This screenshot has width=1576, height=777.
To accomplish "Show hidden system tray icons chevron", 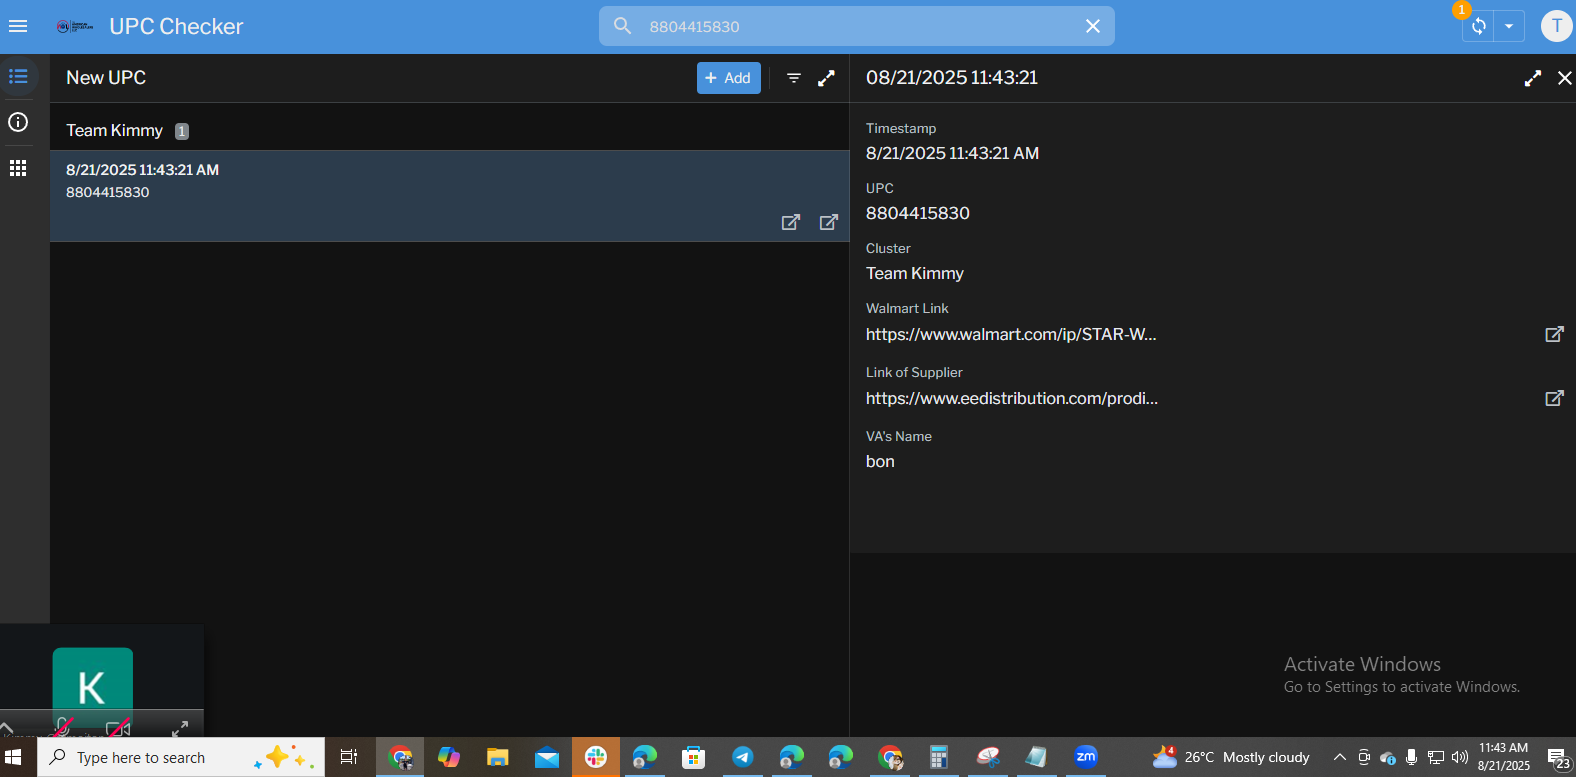I will (1339, 757).
